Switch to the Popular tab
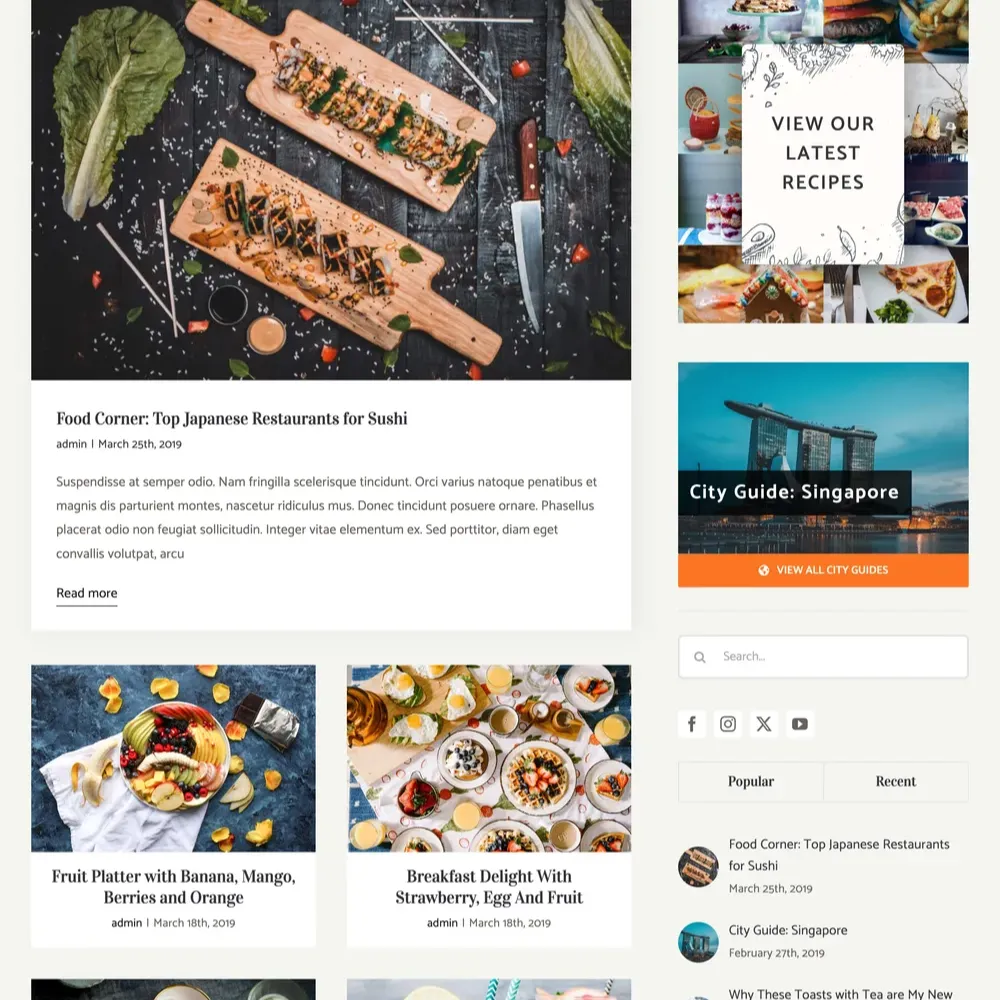The width and height of the screenshot is (1000, 1000). pyautogui.click(x=751, y=781)
